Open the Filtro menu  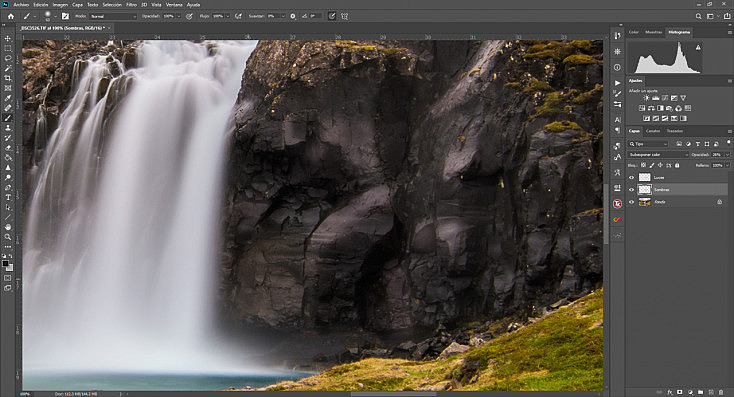pos(132,5)
